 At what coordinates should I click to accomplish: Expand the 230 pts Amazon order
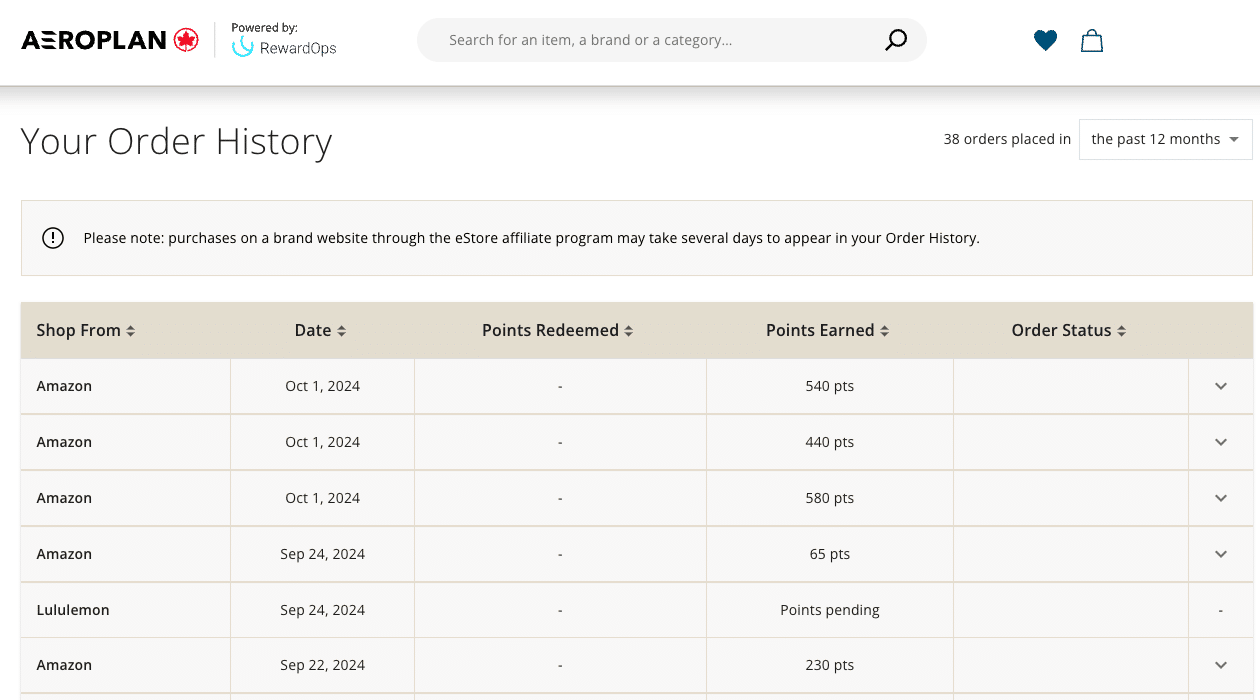(x=1220, y=665)
